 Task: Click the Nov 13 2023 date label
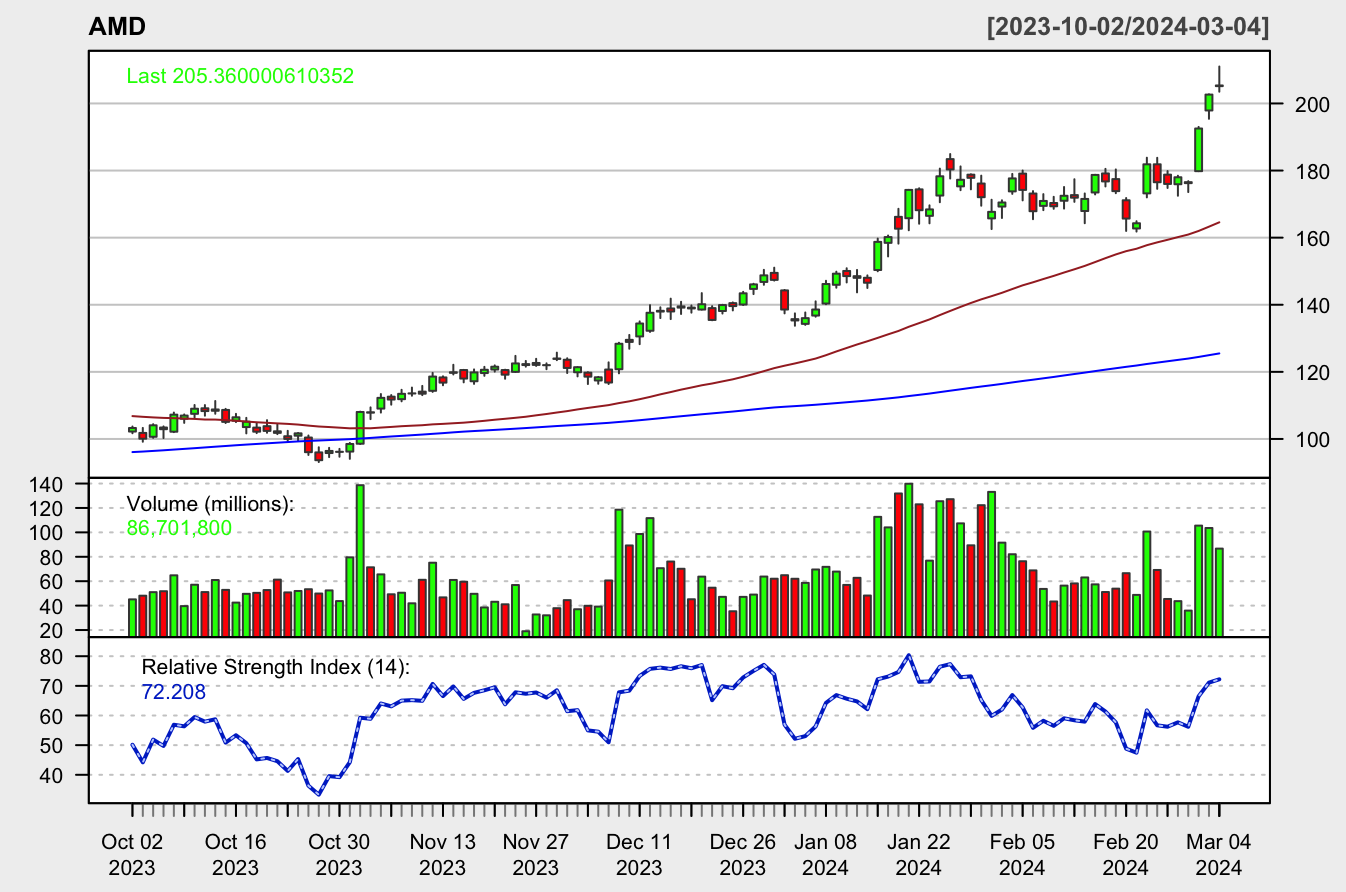pyautogui.click(x=441, y=853)
